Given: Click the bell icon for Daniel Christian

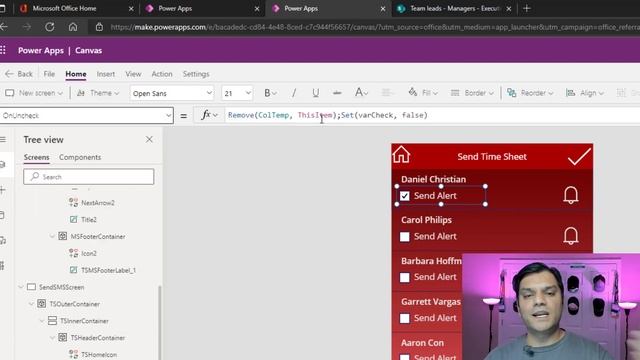Looking at the screenshot, I should [x=571, y=195].
